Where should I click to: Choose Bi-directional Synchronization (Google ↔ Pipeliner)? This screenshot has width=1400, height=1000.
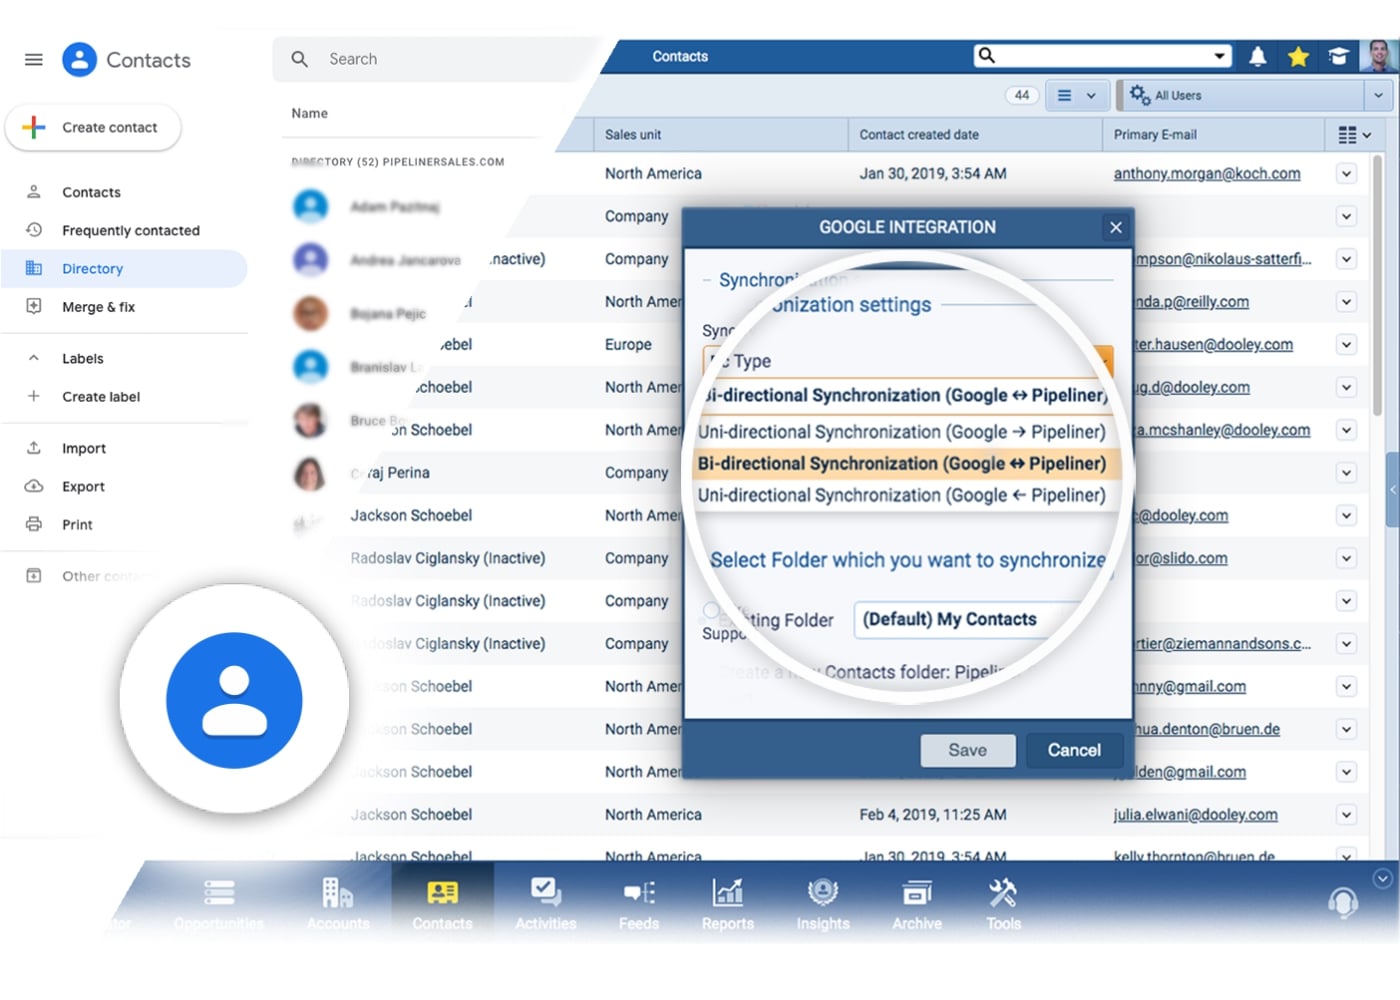[x=901, y=463]
